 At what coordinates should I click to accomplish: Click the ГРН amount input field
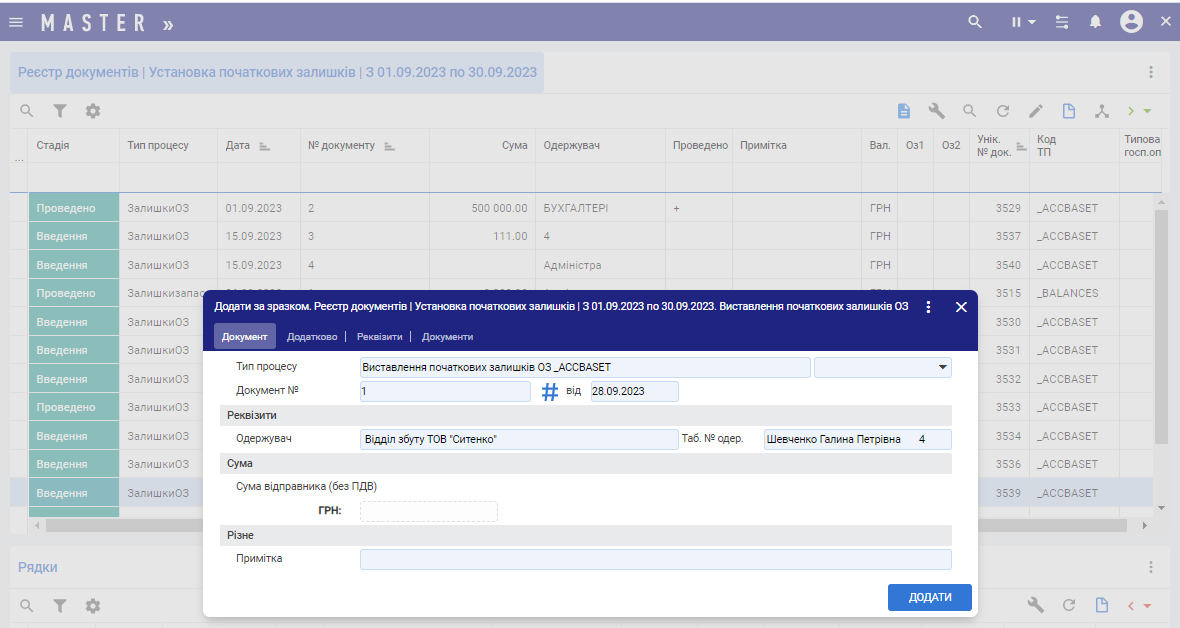tap(428, 511)
